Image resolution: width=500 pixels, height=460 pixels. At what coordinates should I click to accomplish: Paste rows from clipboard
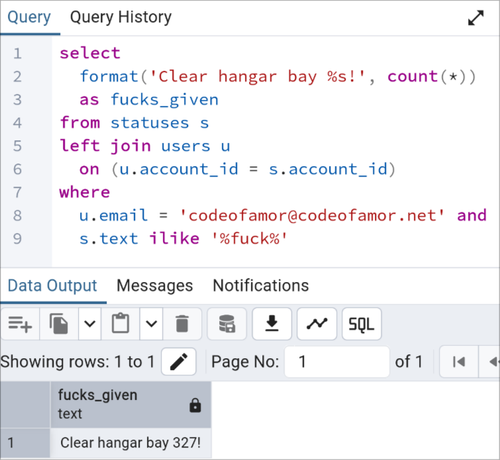(x=120, y=324)
